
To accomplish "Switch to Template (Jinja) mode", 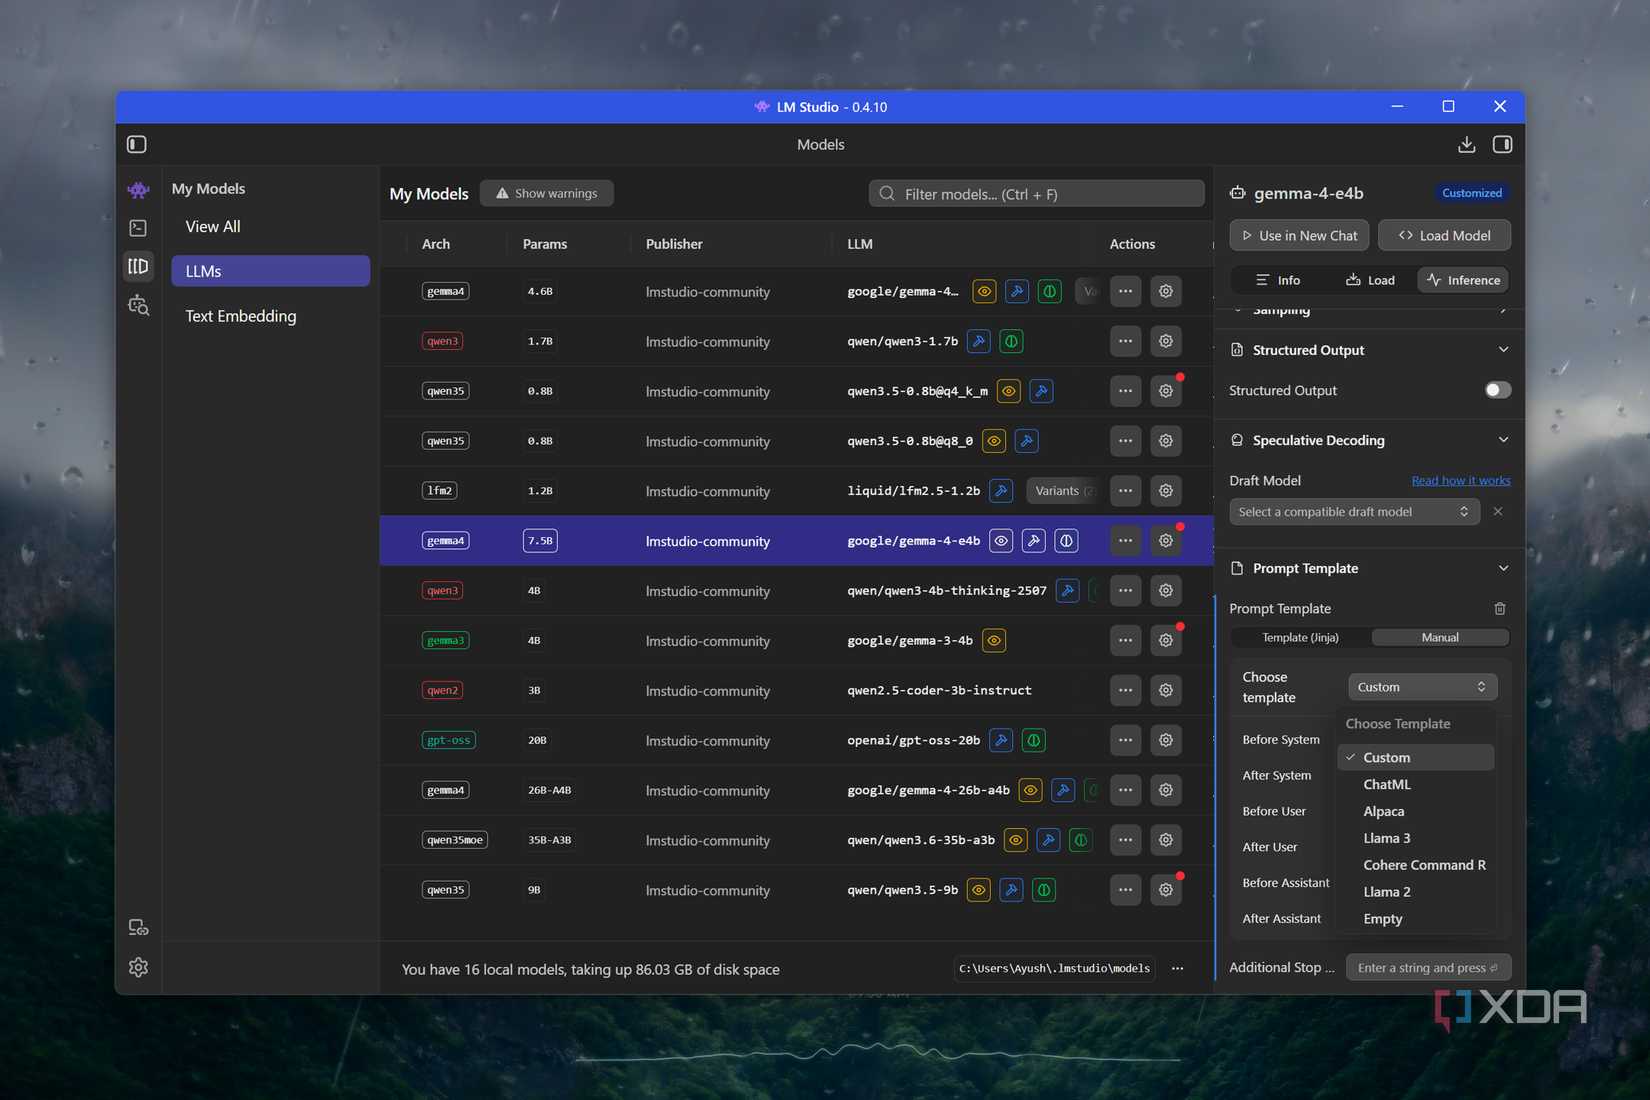I will click(x=1300, y=637).
